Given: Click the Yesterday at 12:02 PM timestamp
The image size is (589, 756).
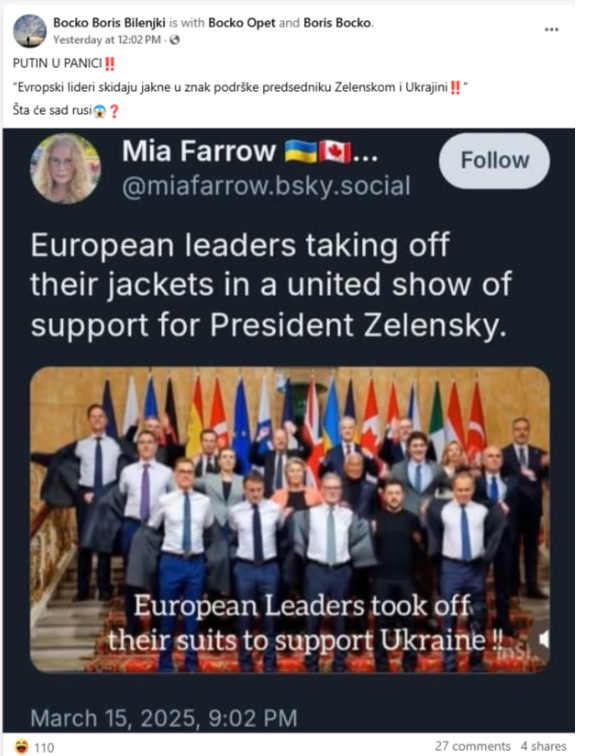Looking at the screenshot, I should point(107,40).
